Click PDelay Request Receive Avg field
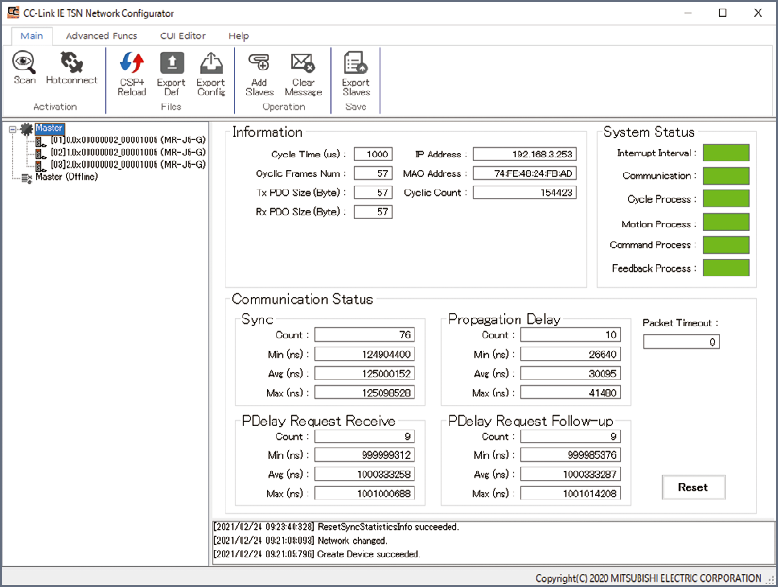Screen dimensions: 778x587 click(x=364, y=474)
